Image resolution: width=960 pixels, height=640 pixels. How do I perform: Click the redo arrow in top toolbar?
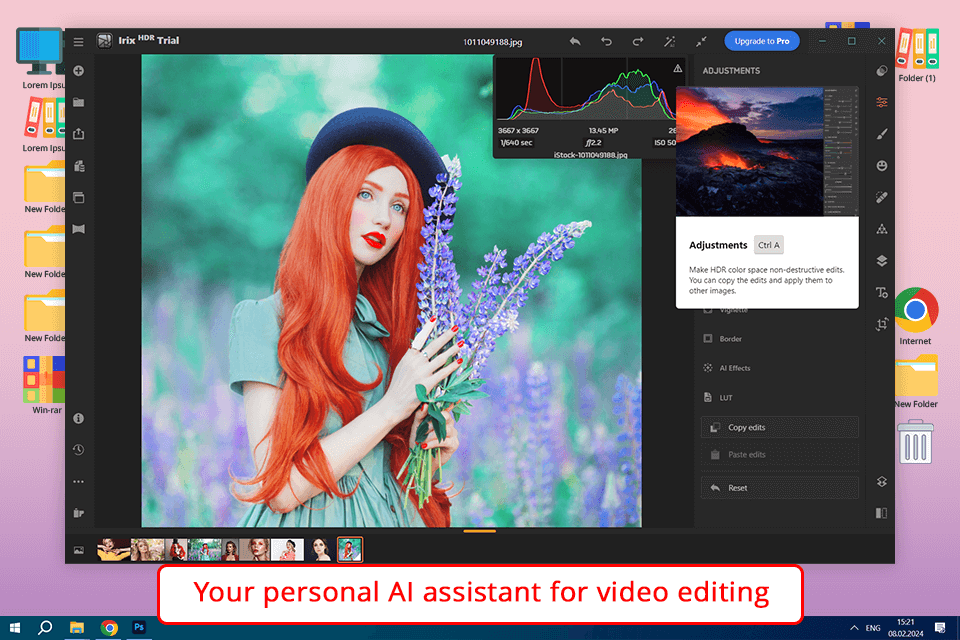638,42
